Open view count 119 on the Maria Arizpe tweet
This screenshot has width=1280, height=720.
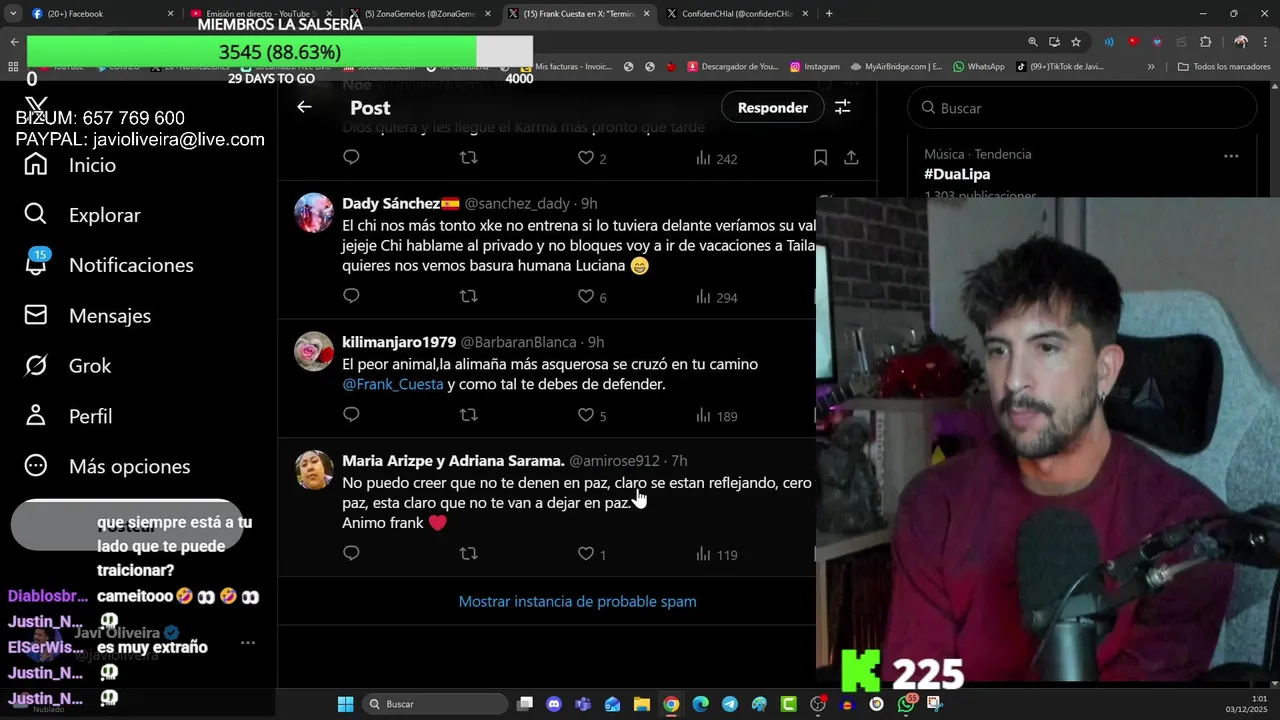click(716, 554)
